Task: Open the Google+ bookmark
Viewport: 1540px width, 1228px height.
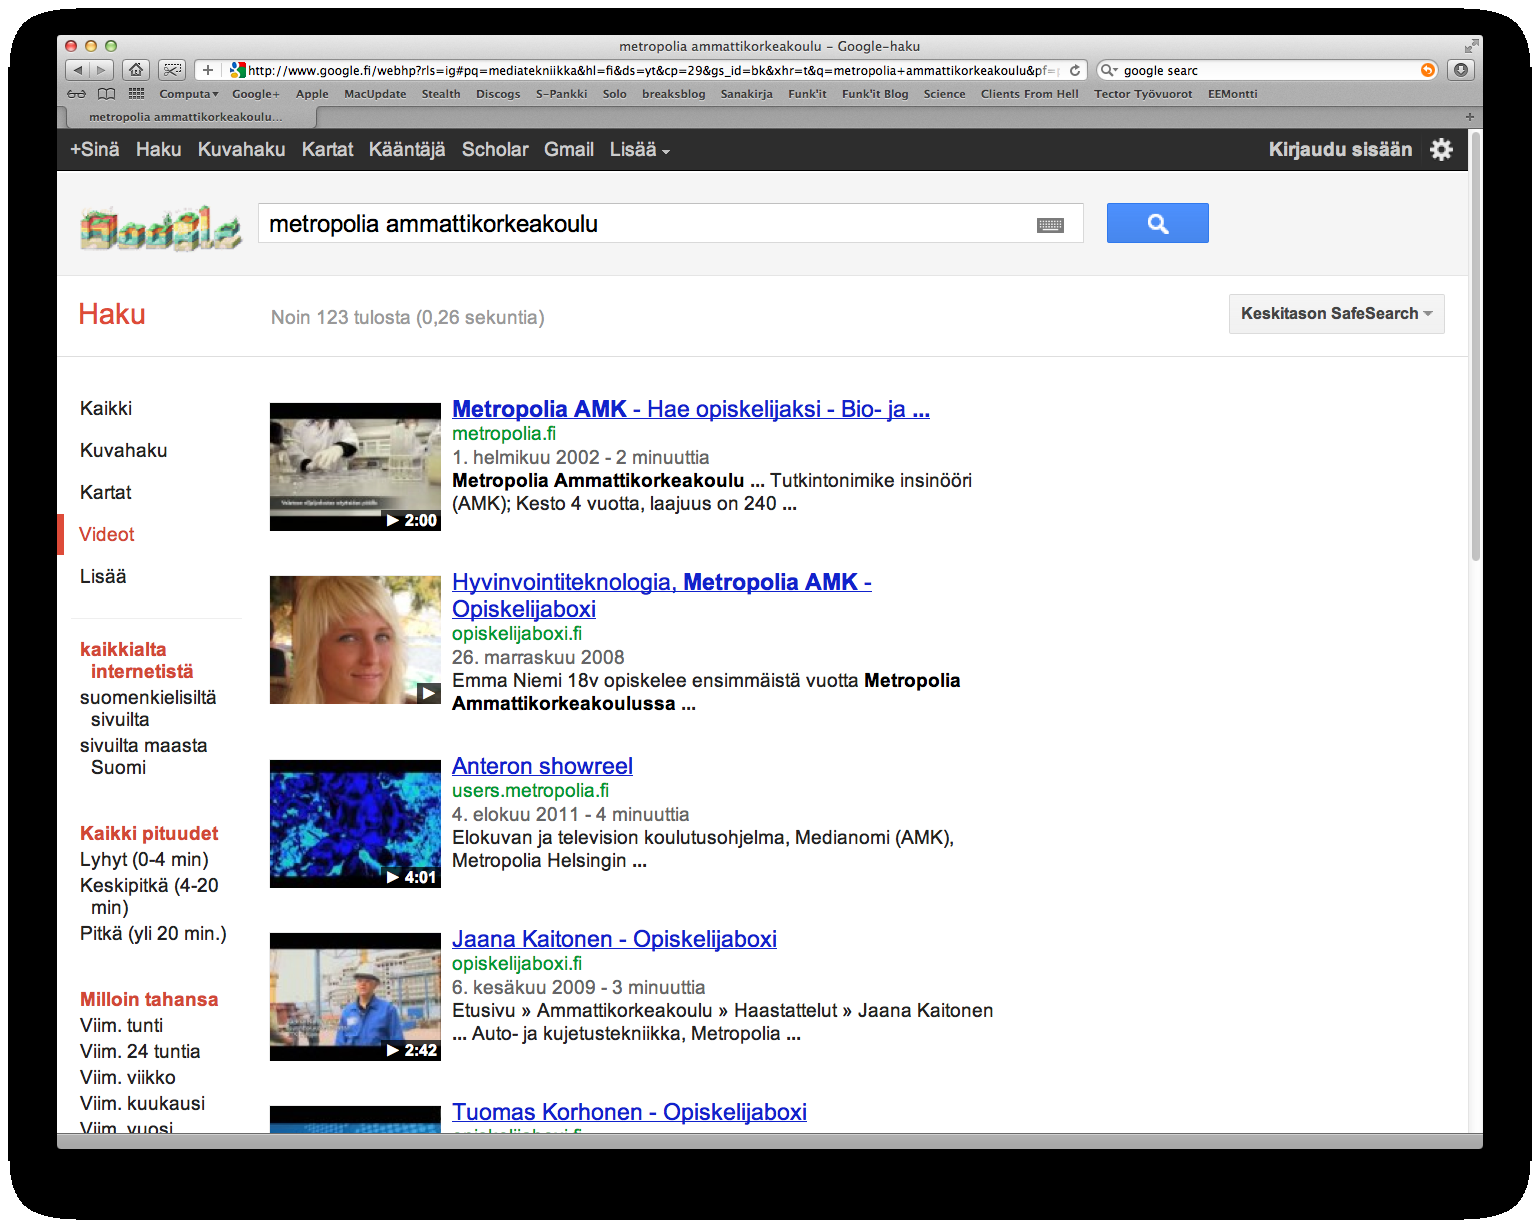Action: click(256, 94)
